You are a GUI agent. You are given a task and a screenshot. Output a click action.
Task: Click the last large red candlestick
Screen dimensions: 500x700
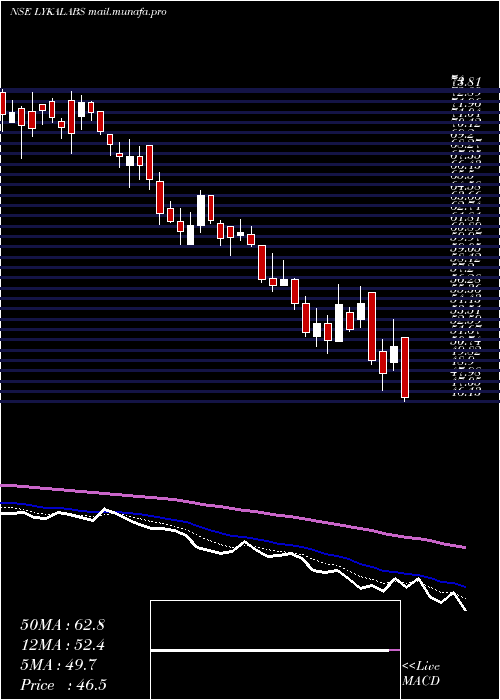405,367
